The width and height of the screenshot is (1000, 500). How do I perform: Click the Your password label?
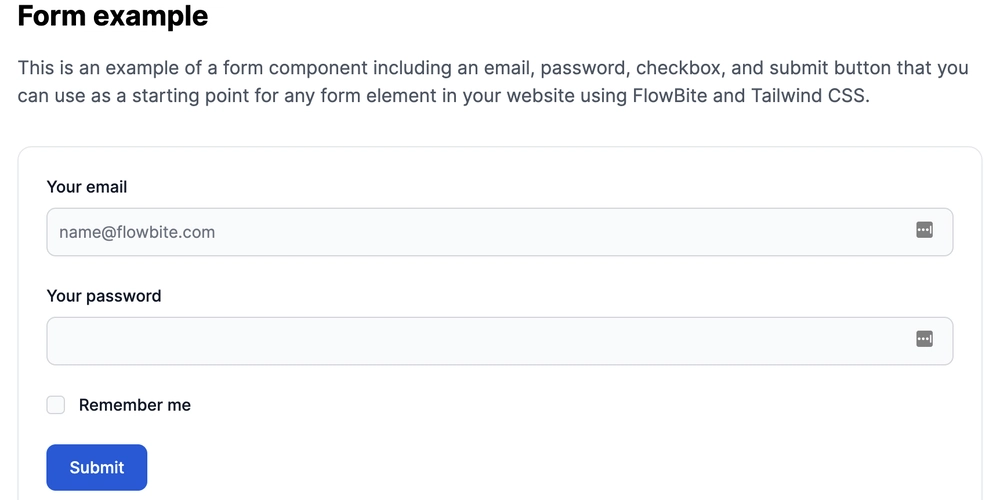(x=104, y=296)
